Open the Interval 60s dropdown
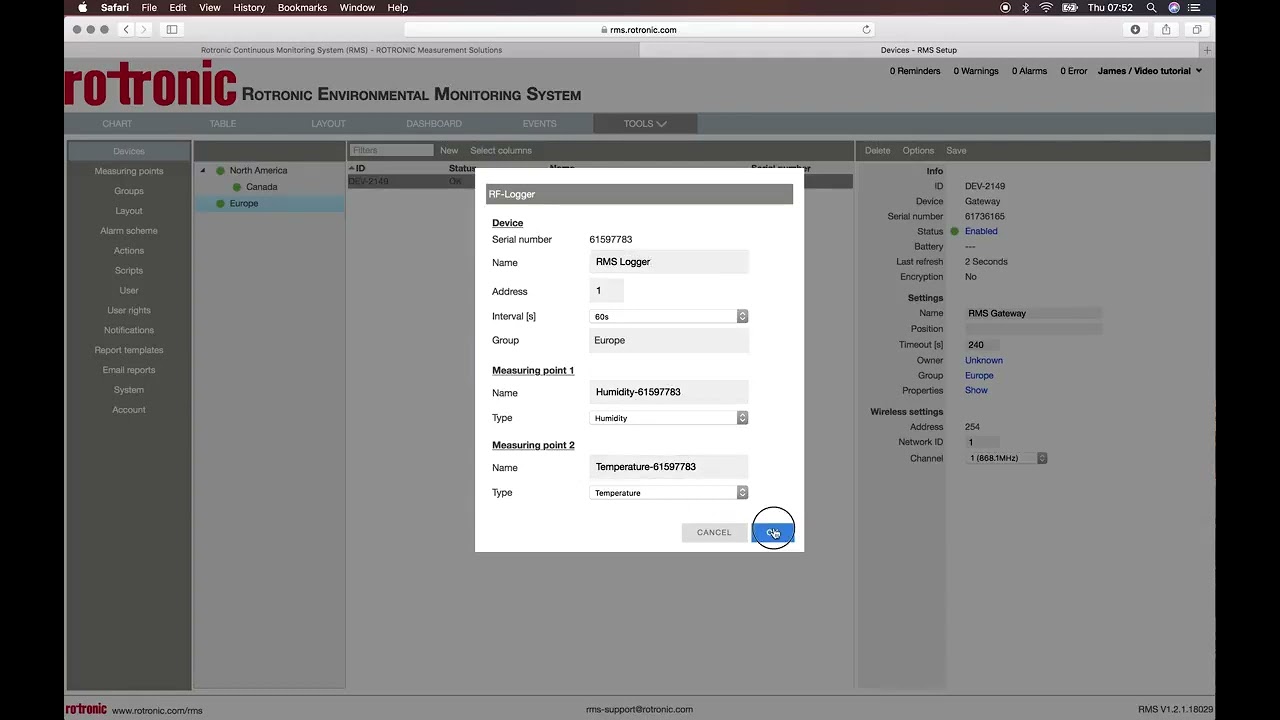1280x720 pixels. click(669, 316)
